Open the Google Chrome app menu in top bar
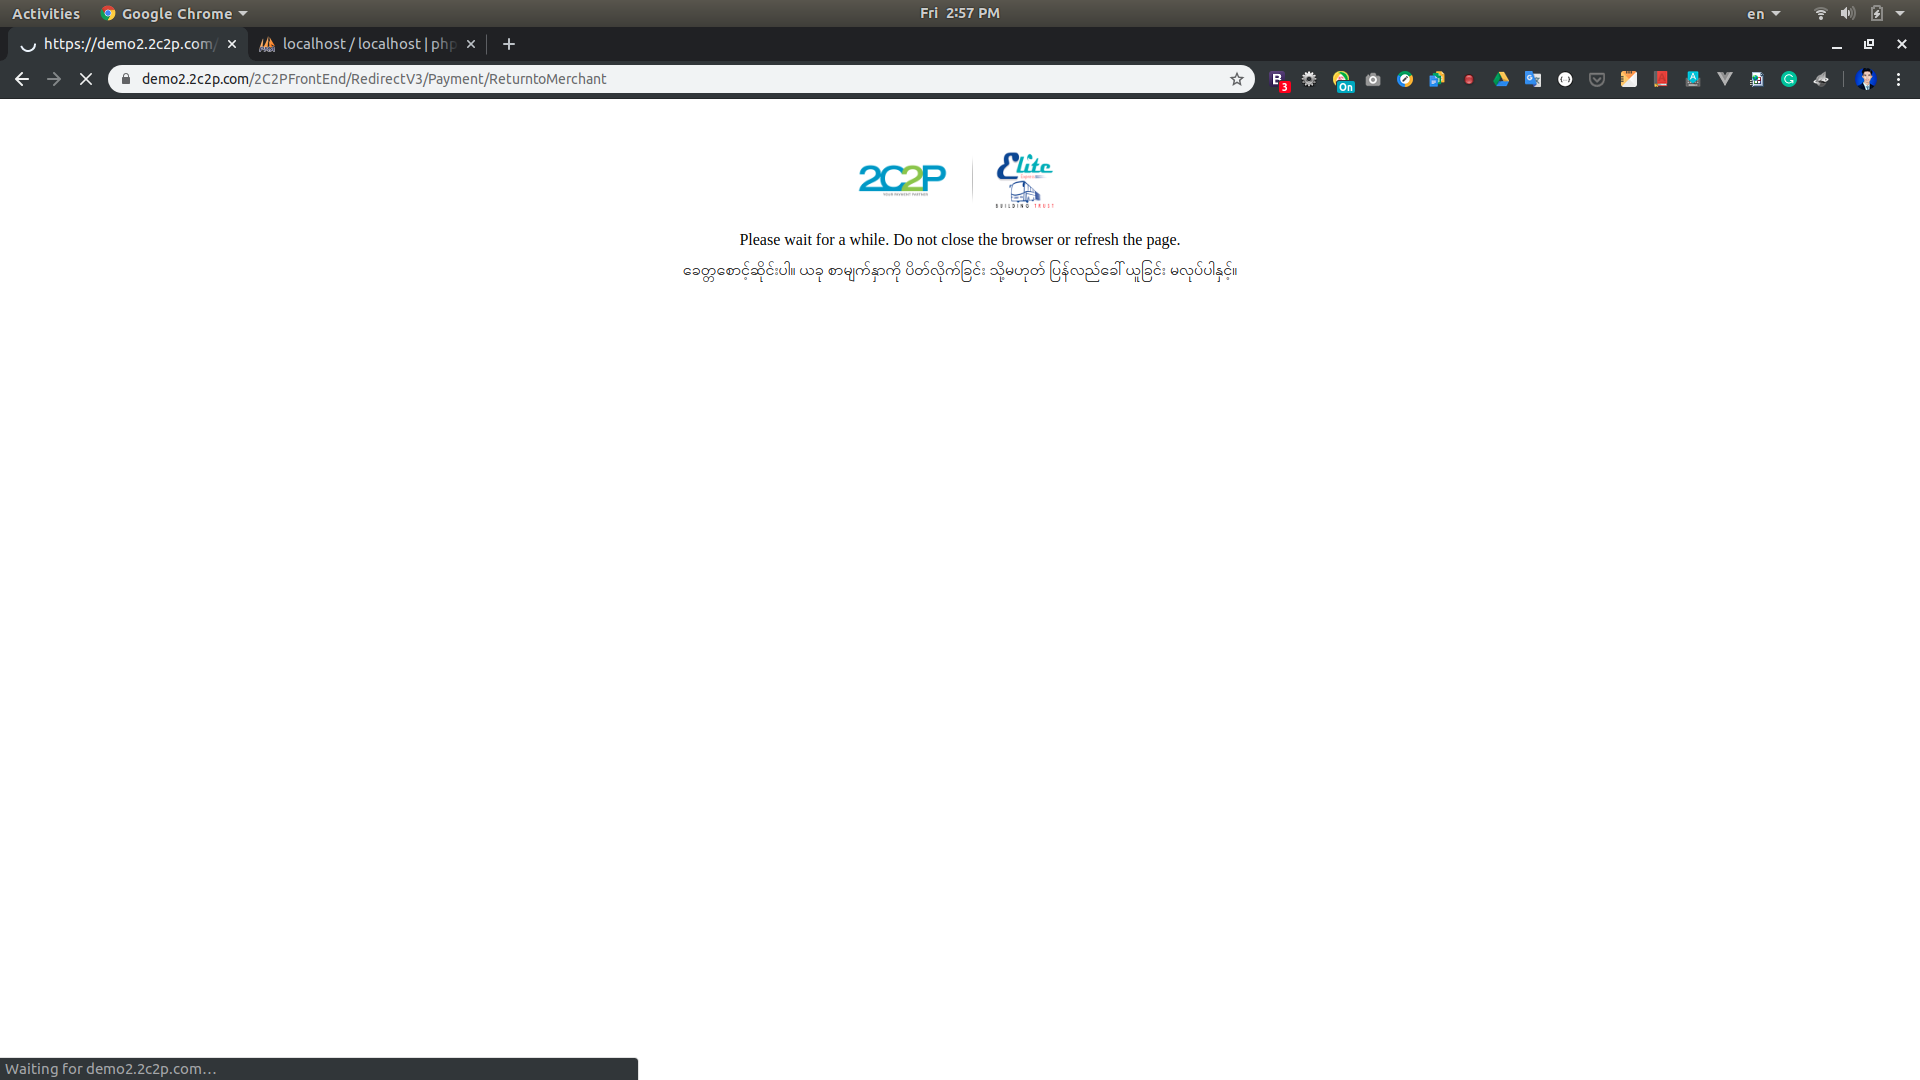 [x=175, y=14]
